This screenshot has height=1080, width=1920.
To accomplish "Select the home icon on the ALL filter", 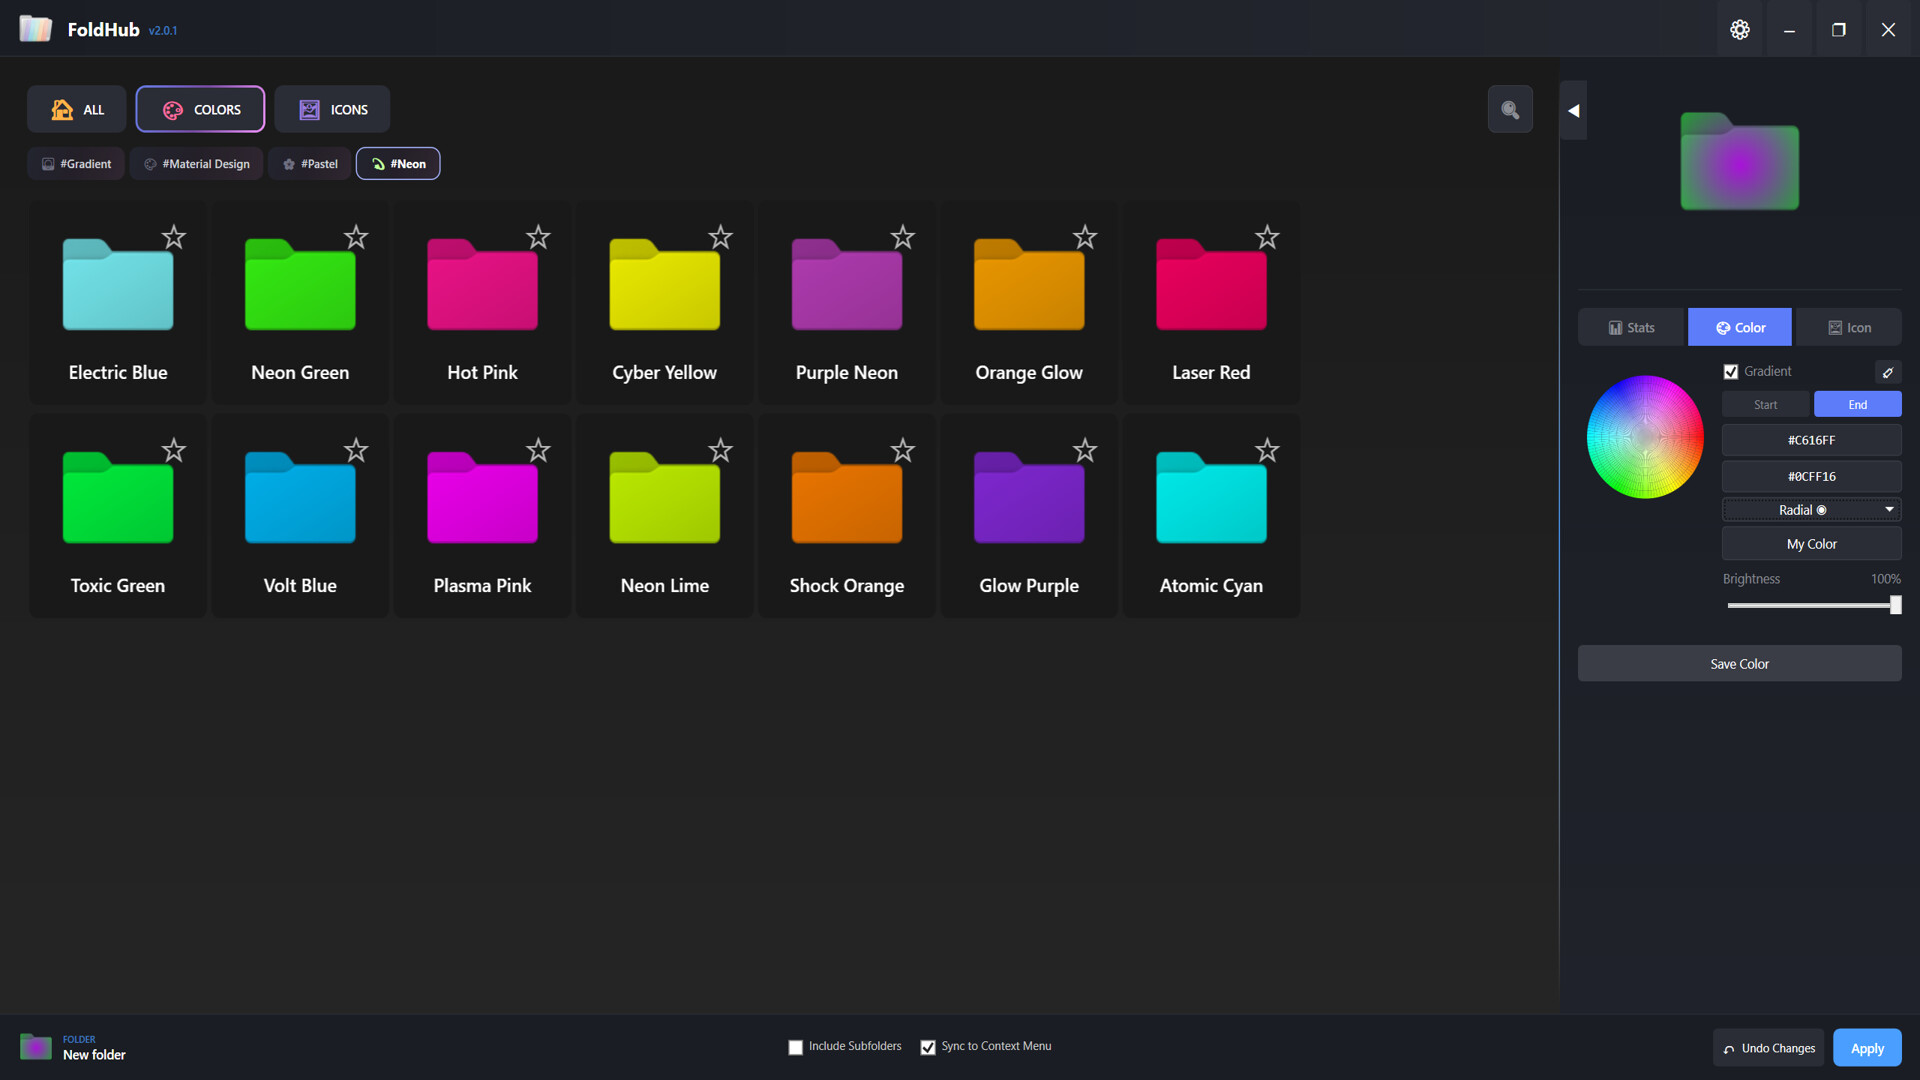I will [62, 109].
